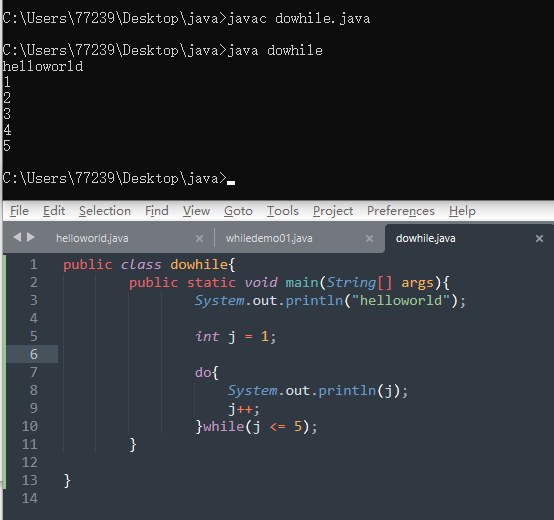Image resolution: width=554 pixels, height=520 pixels.
Task: Click the "helloworld" string literal in code
Action: (x=401, y=301)
